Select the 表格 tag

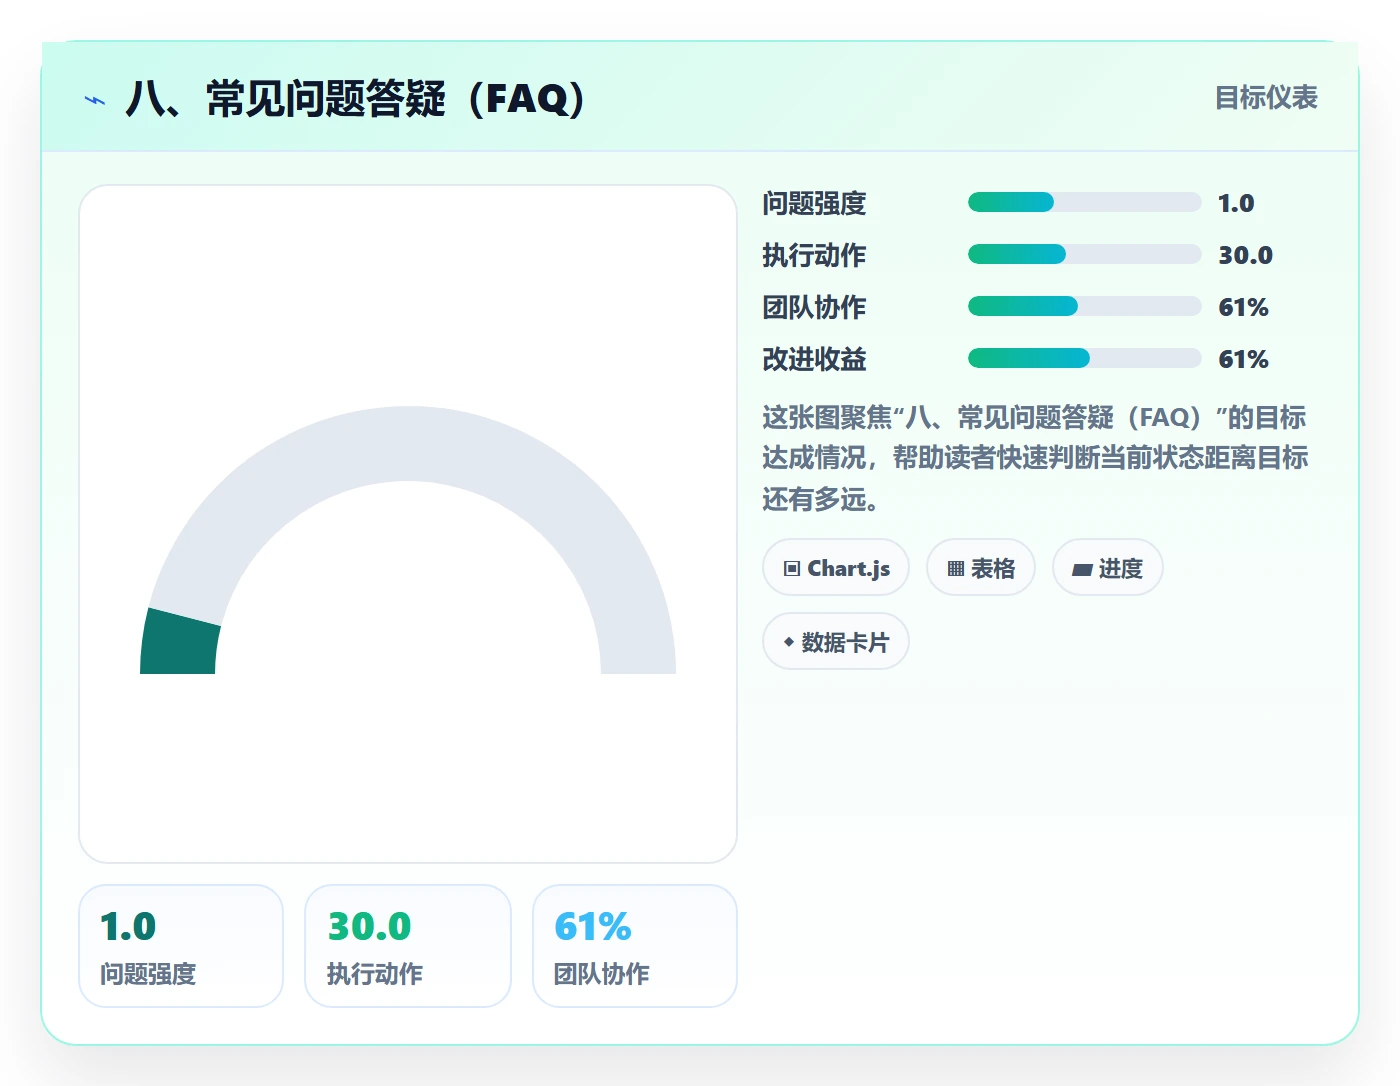[x=981, y=567]
